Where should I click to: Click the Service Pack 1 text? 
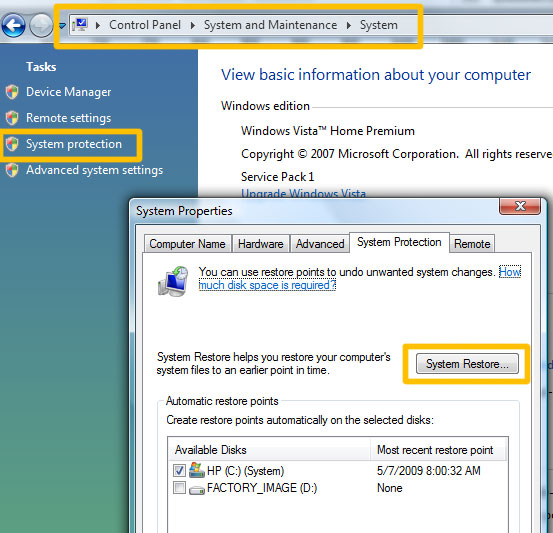(277, 177)
